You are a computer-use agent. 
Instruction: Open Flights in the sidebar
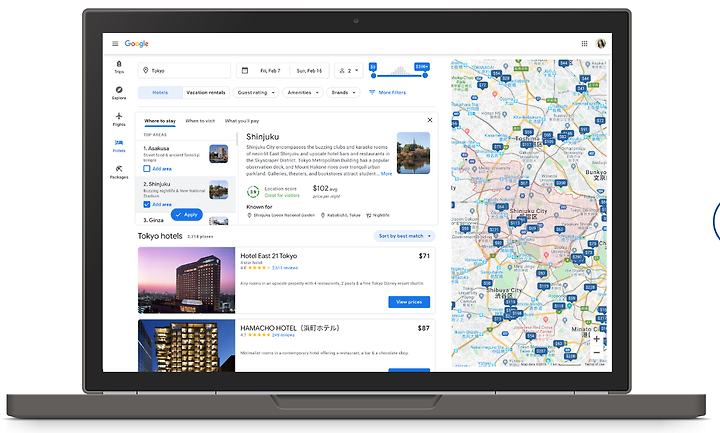pos(119,119)
